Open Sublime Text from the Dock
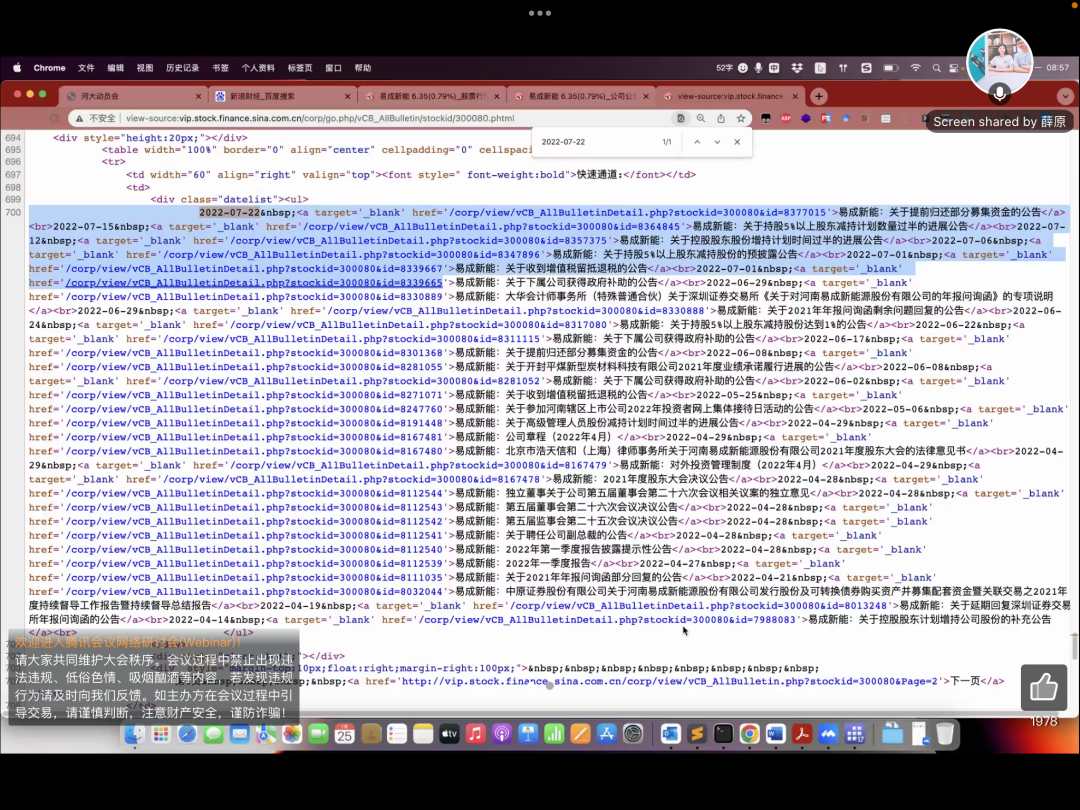The height and width of the screenshot is (810, 1080). click(x=696, y=734)
